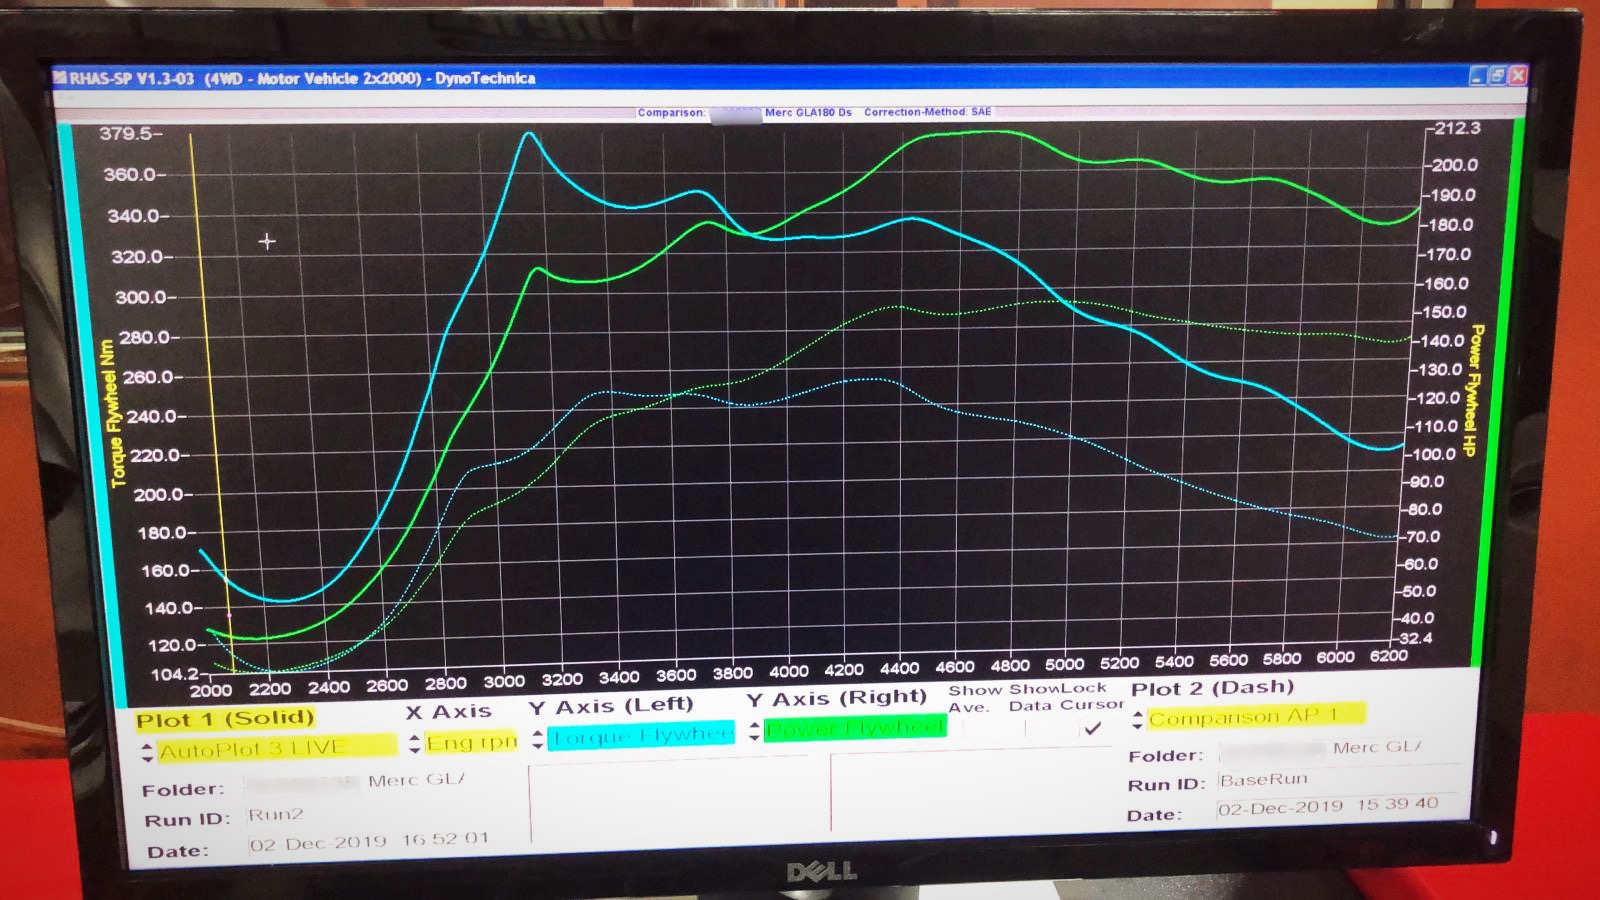Open the Eng rpm X Axis selector
Image resolution: width=1600 pixels, height=900 pixels.
click(472, 742)
